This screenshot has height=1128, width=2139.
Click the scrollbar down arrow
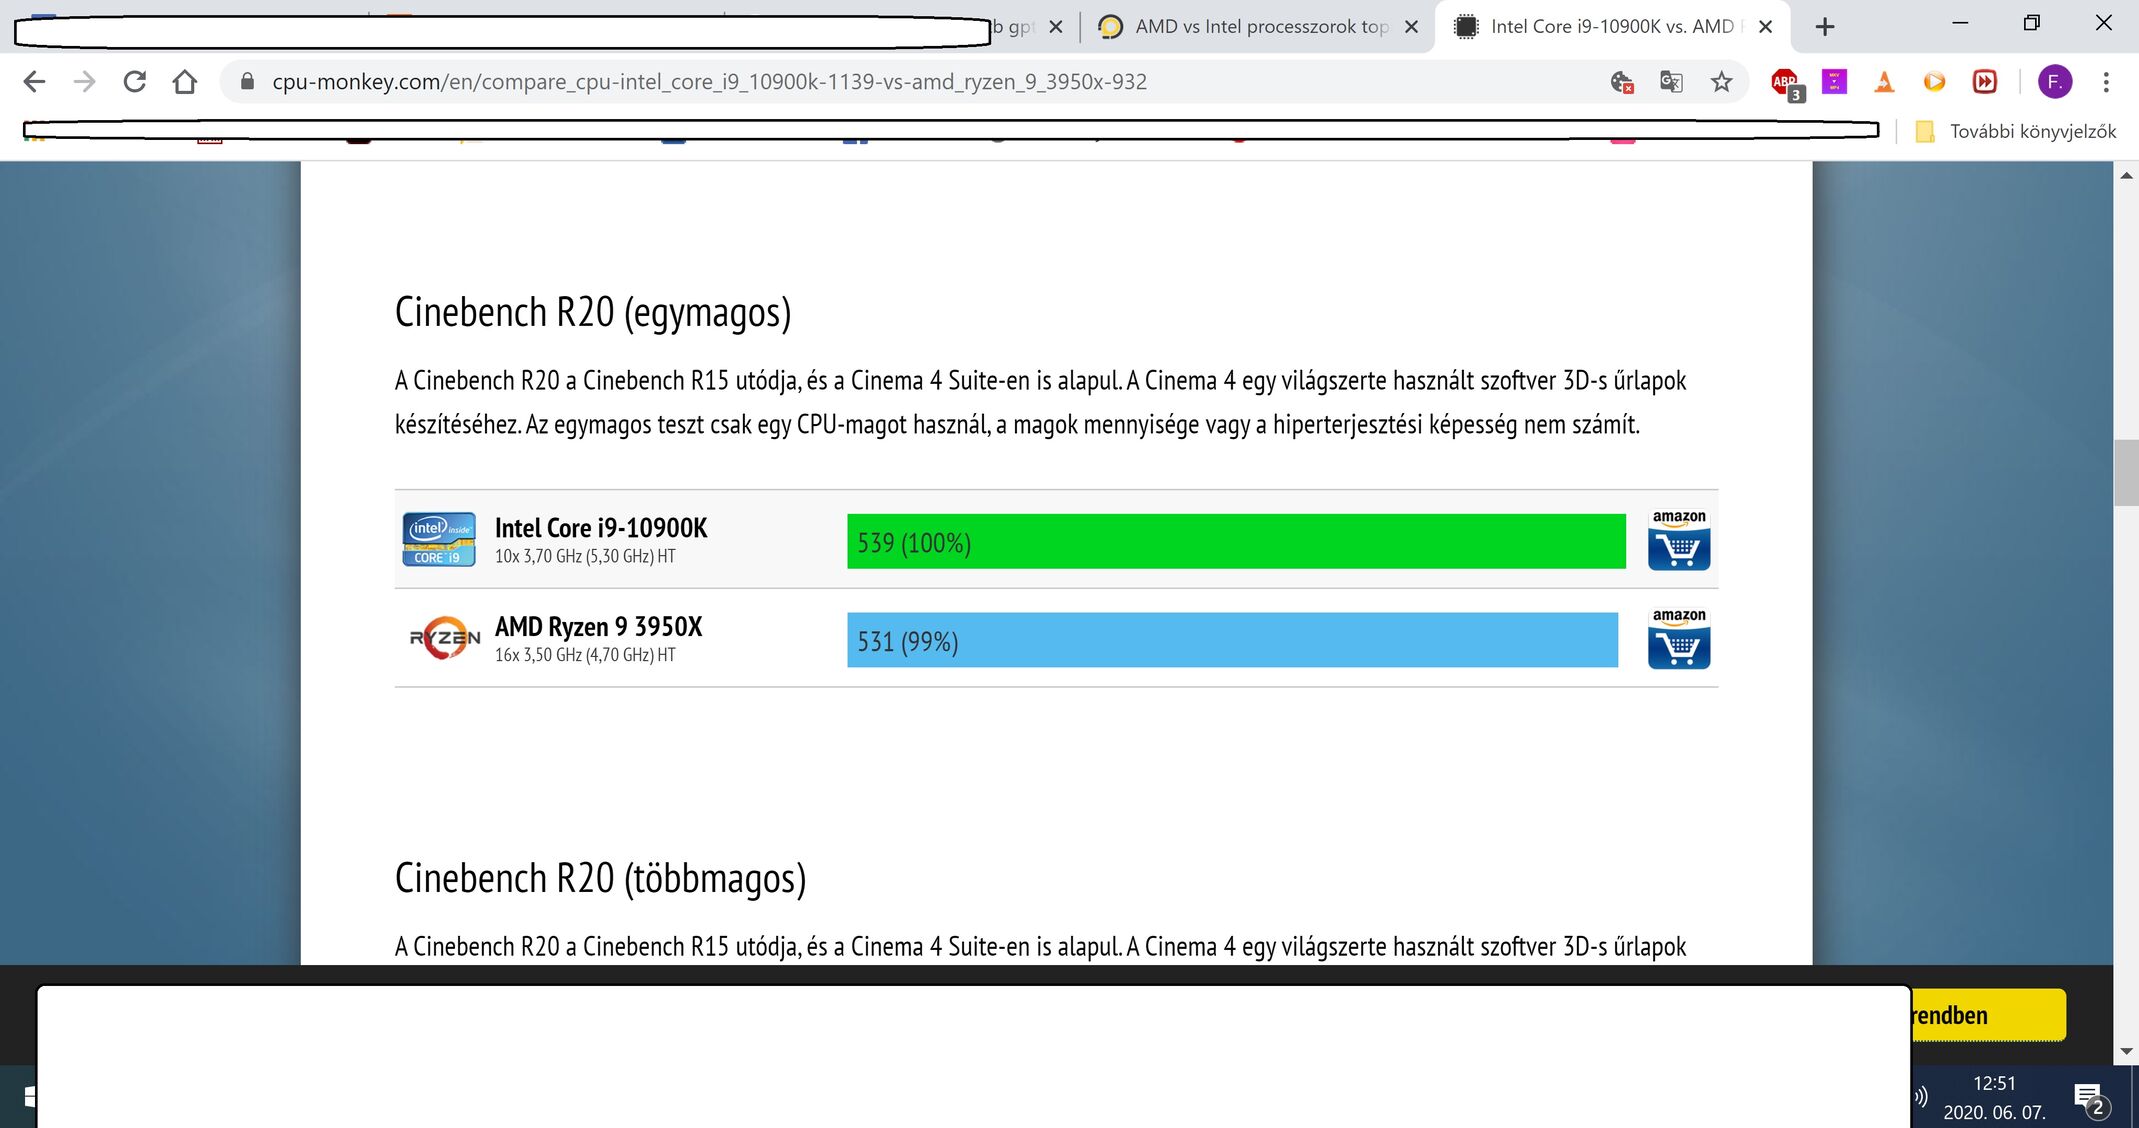pos(2126,1052)
